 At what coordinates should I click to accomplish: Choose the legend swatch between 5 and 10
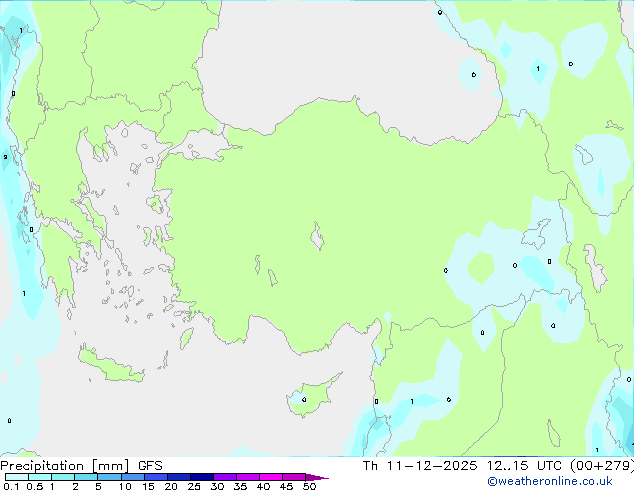click(109, 477)
